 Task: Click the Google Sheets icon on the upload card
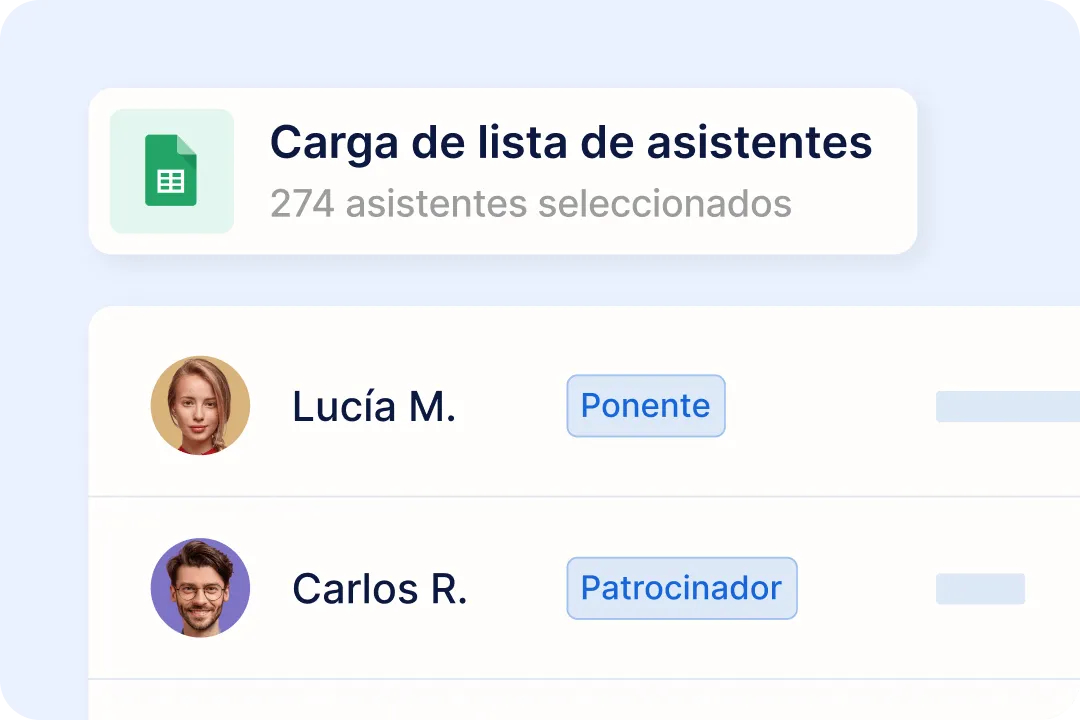171,171
